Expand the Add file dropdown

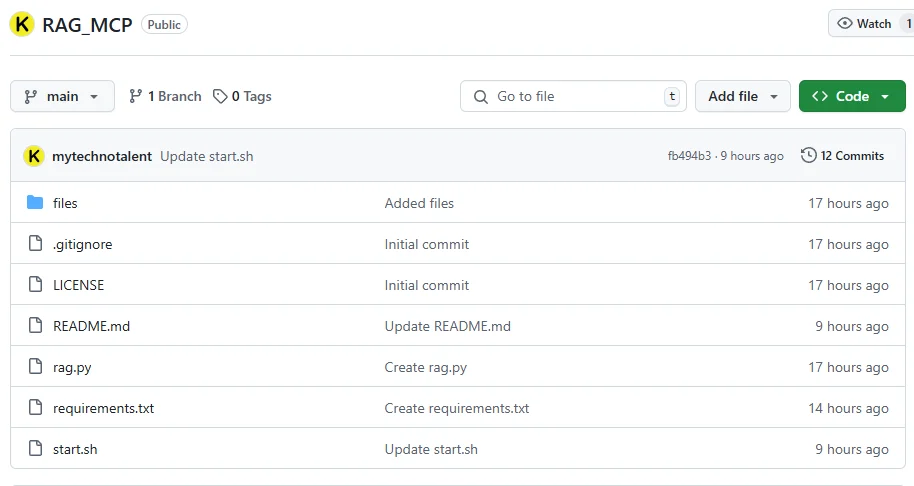[743, 96]
